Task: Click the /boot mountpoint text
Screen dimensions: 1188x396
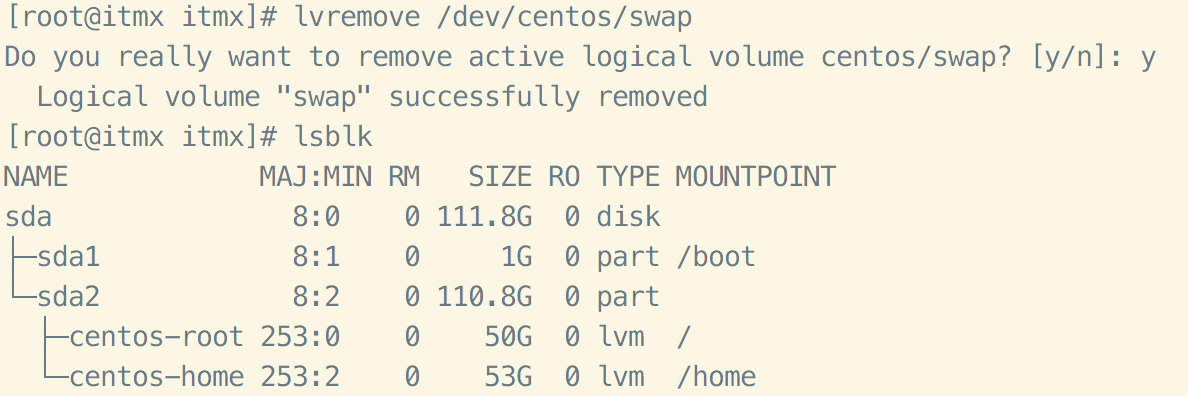Action: [x=716, y=257]
